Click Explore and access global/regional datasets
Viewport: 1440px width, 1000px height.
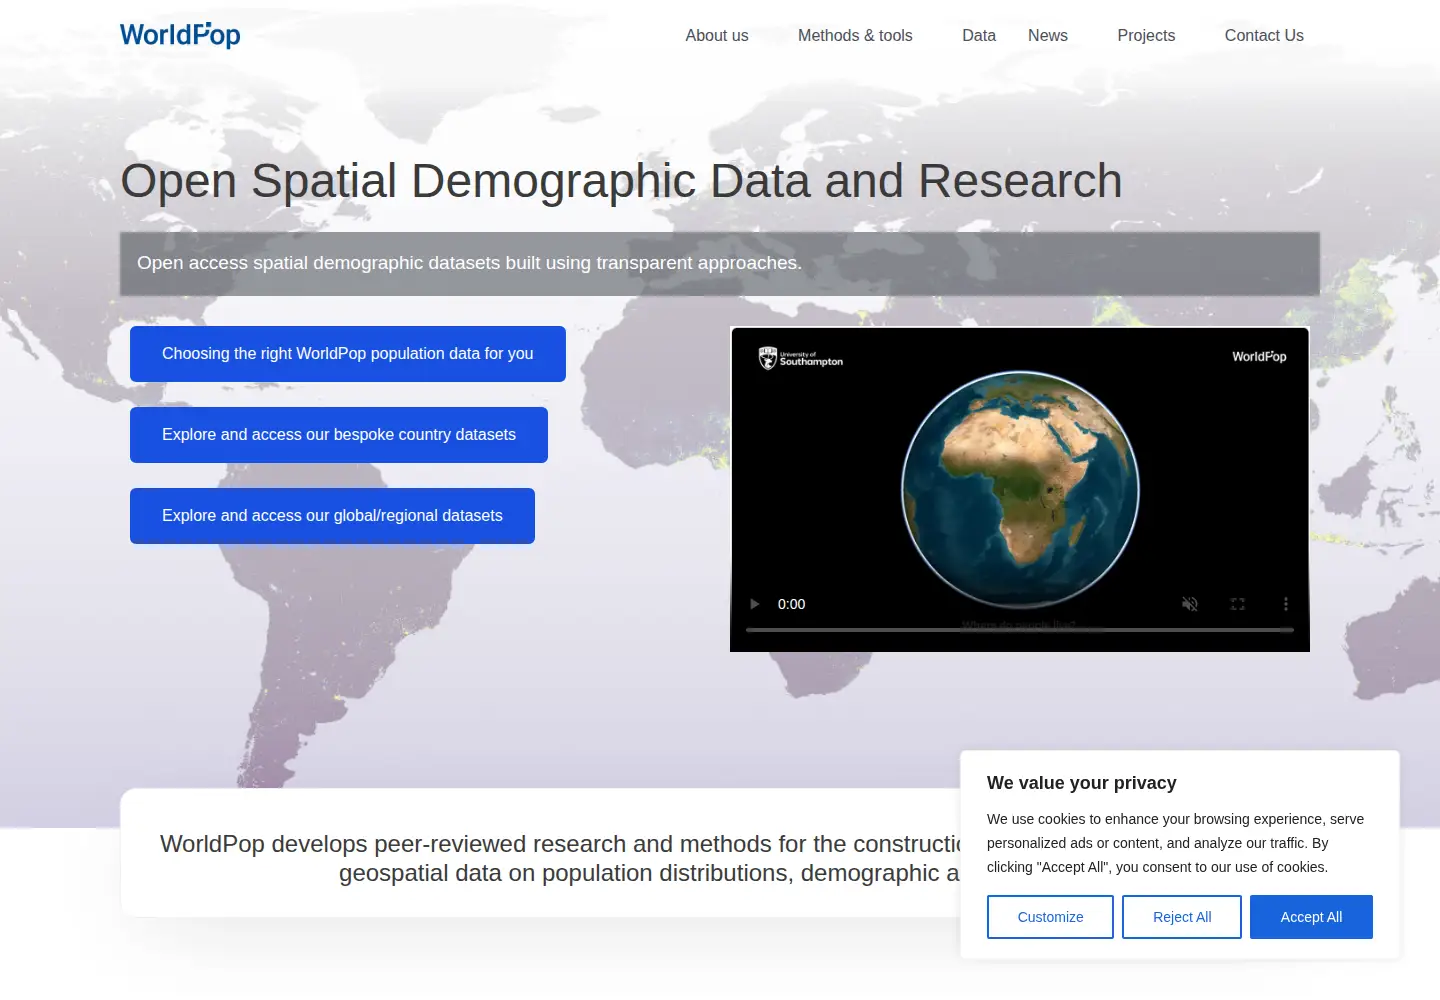[332, 516]
